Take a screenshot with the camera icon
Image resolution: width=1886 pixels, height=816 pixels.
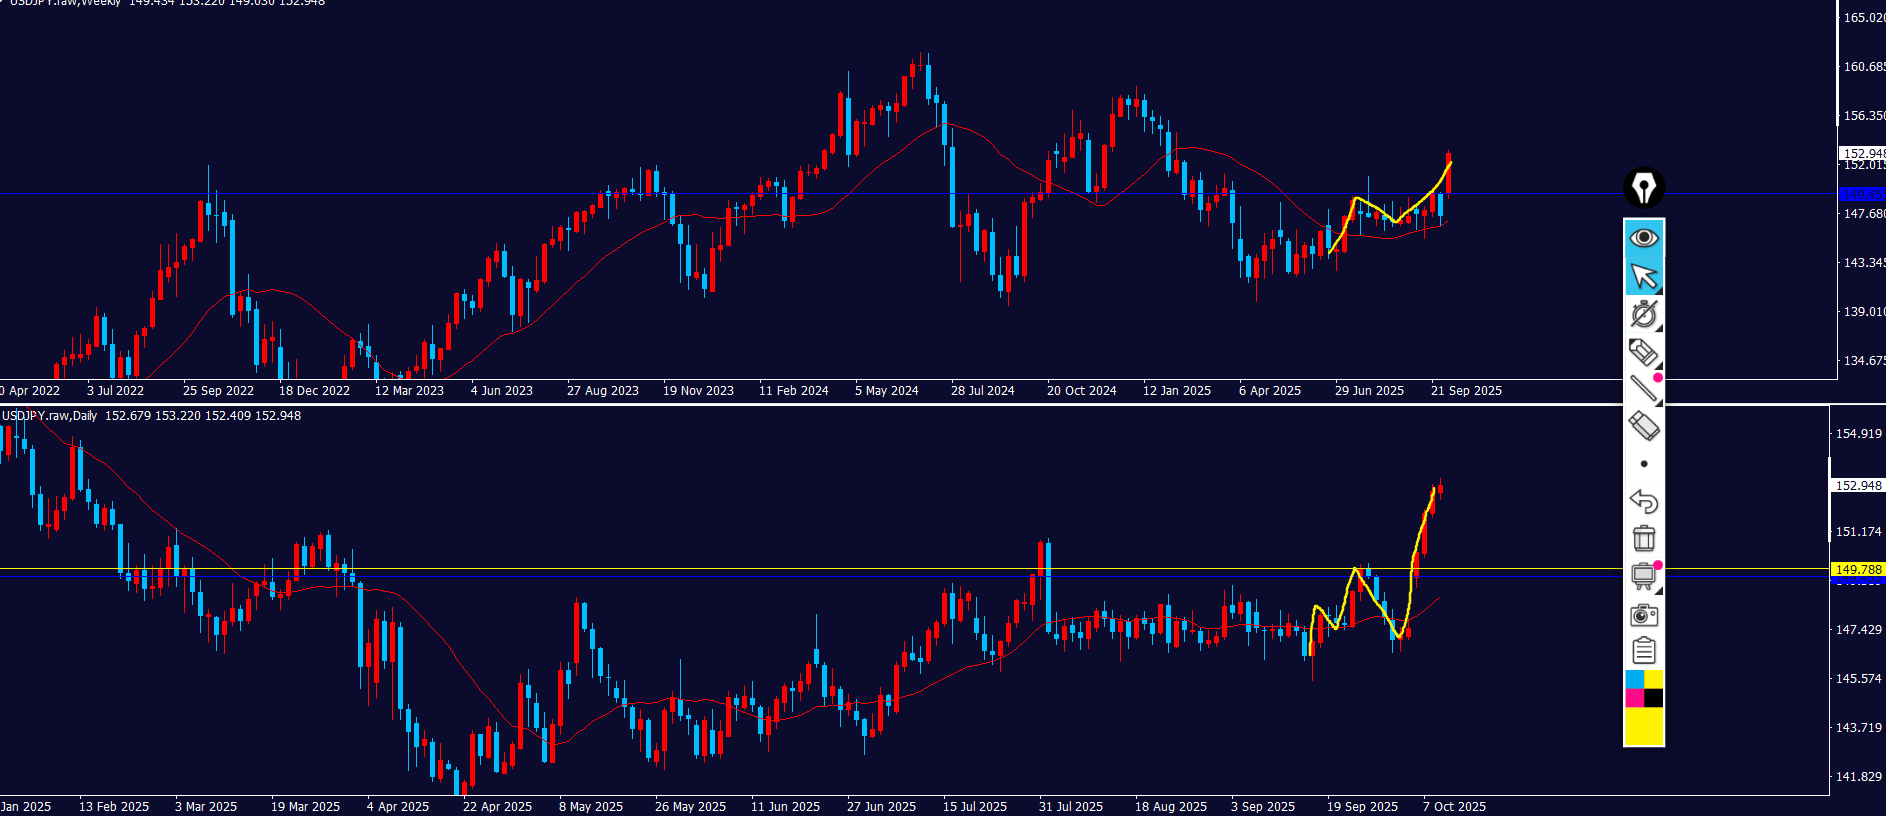[x=1643, y=614]
